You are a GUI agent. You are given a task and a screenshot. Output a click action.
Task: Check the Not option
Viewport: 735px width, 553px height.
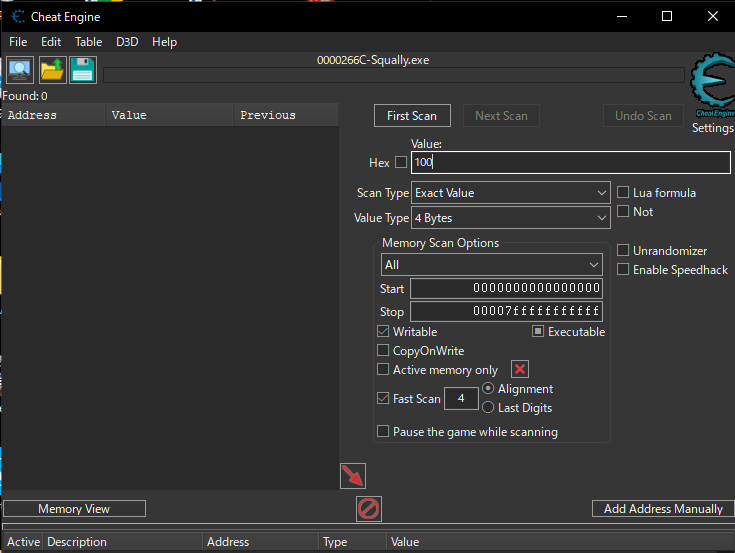click(x=622, y=211)
